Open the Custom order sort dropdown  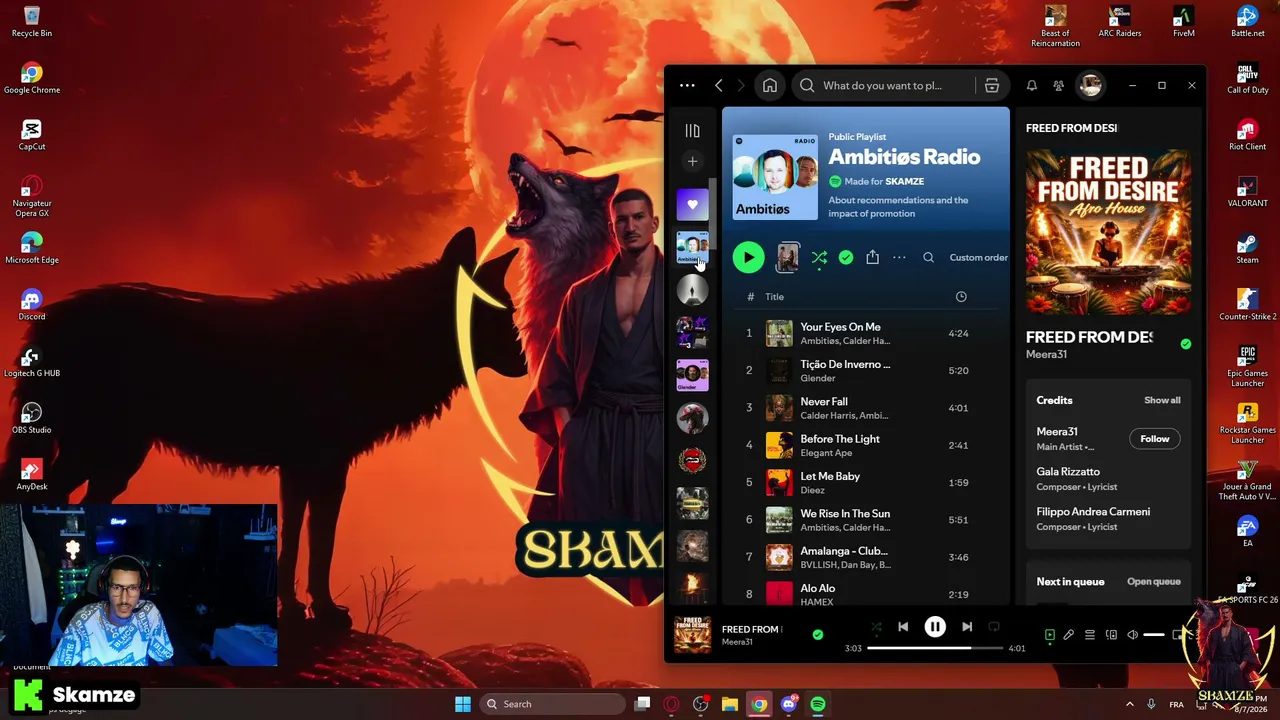(978, 258)
